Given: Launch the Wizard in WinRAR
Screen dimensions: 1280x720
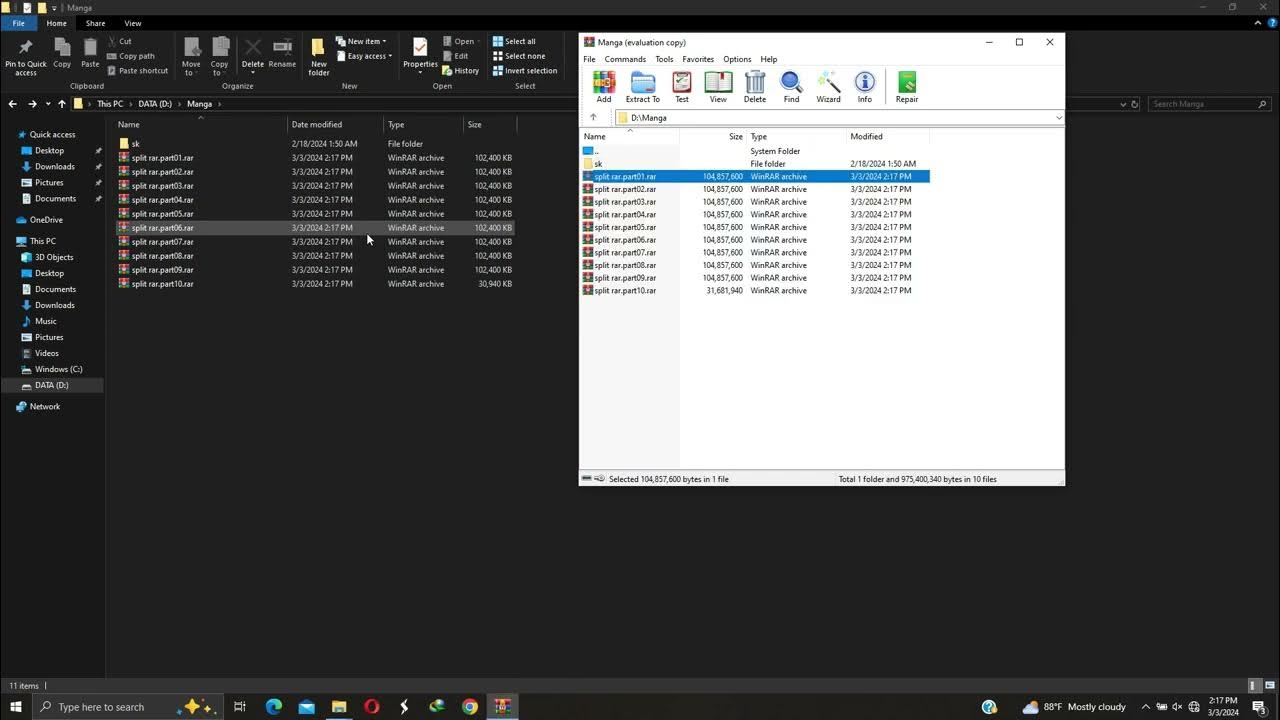Looking at the screenshot, I should coord(828,87).
